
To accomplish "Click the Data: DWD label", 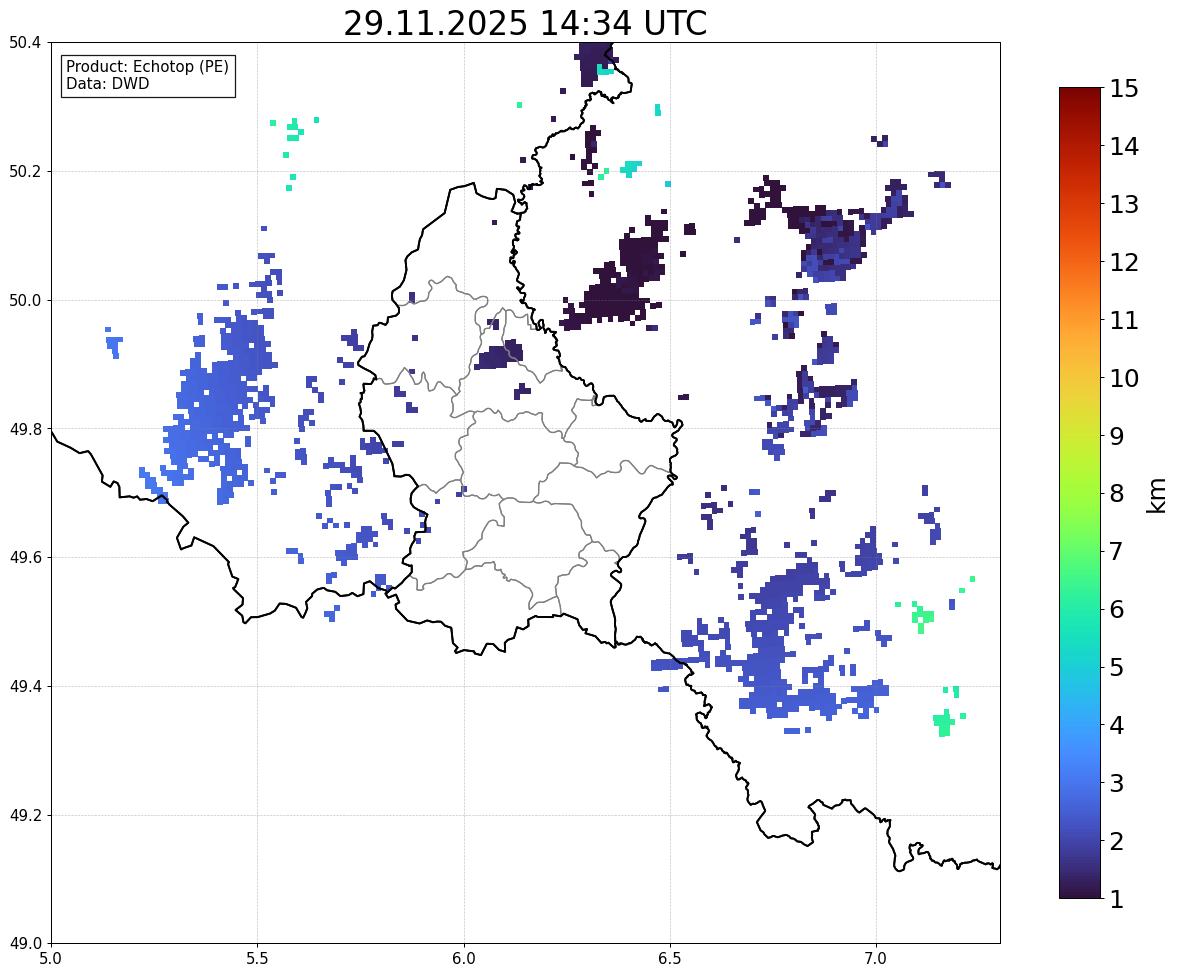I will [107, 83].
